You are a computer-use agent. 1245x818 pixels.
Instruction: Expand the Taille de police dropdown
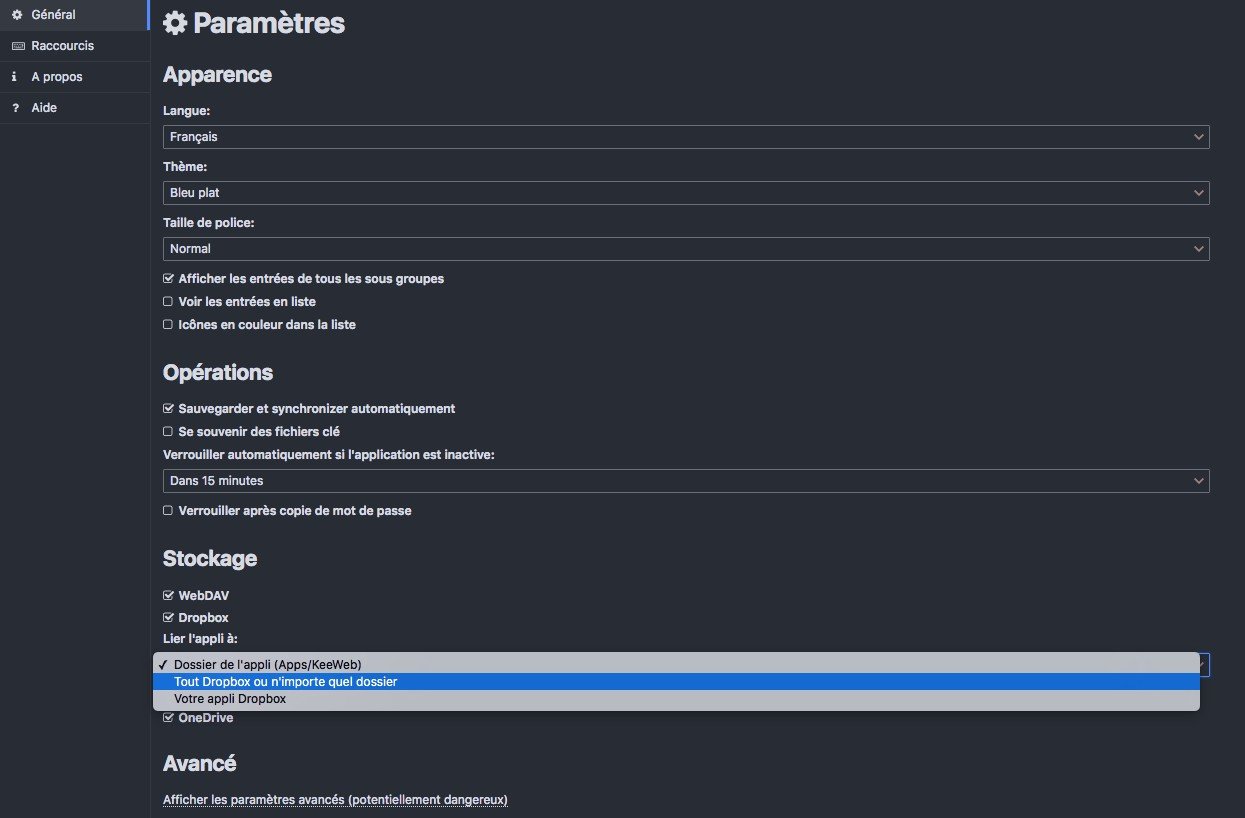click(x=686, y=249)
